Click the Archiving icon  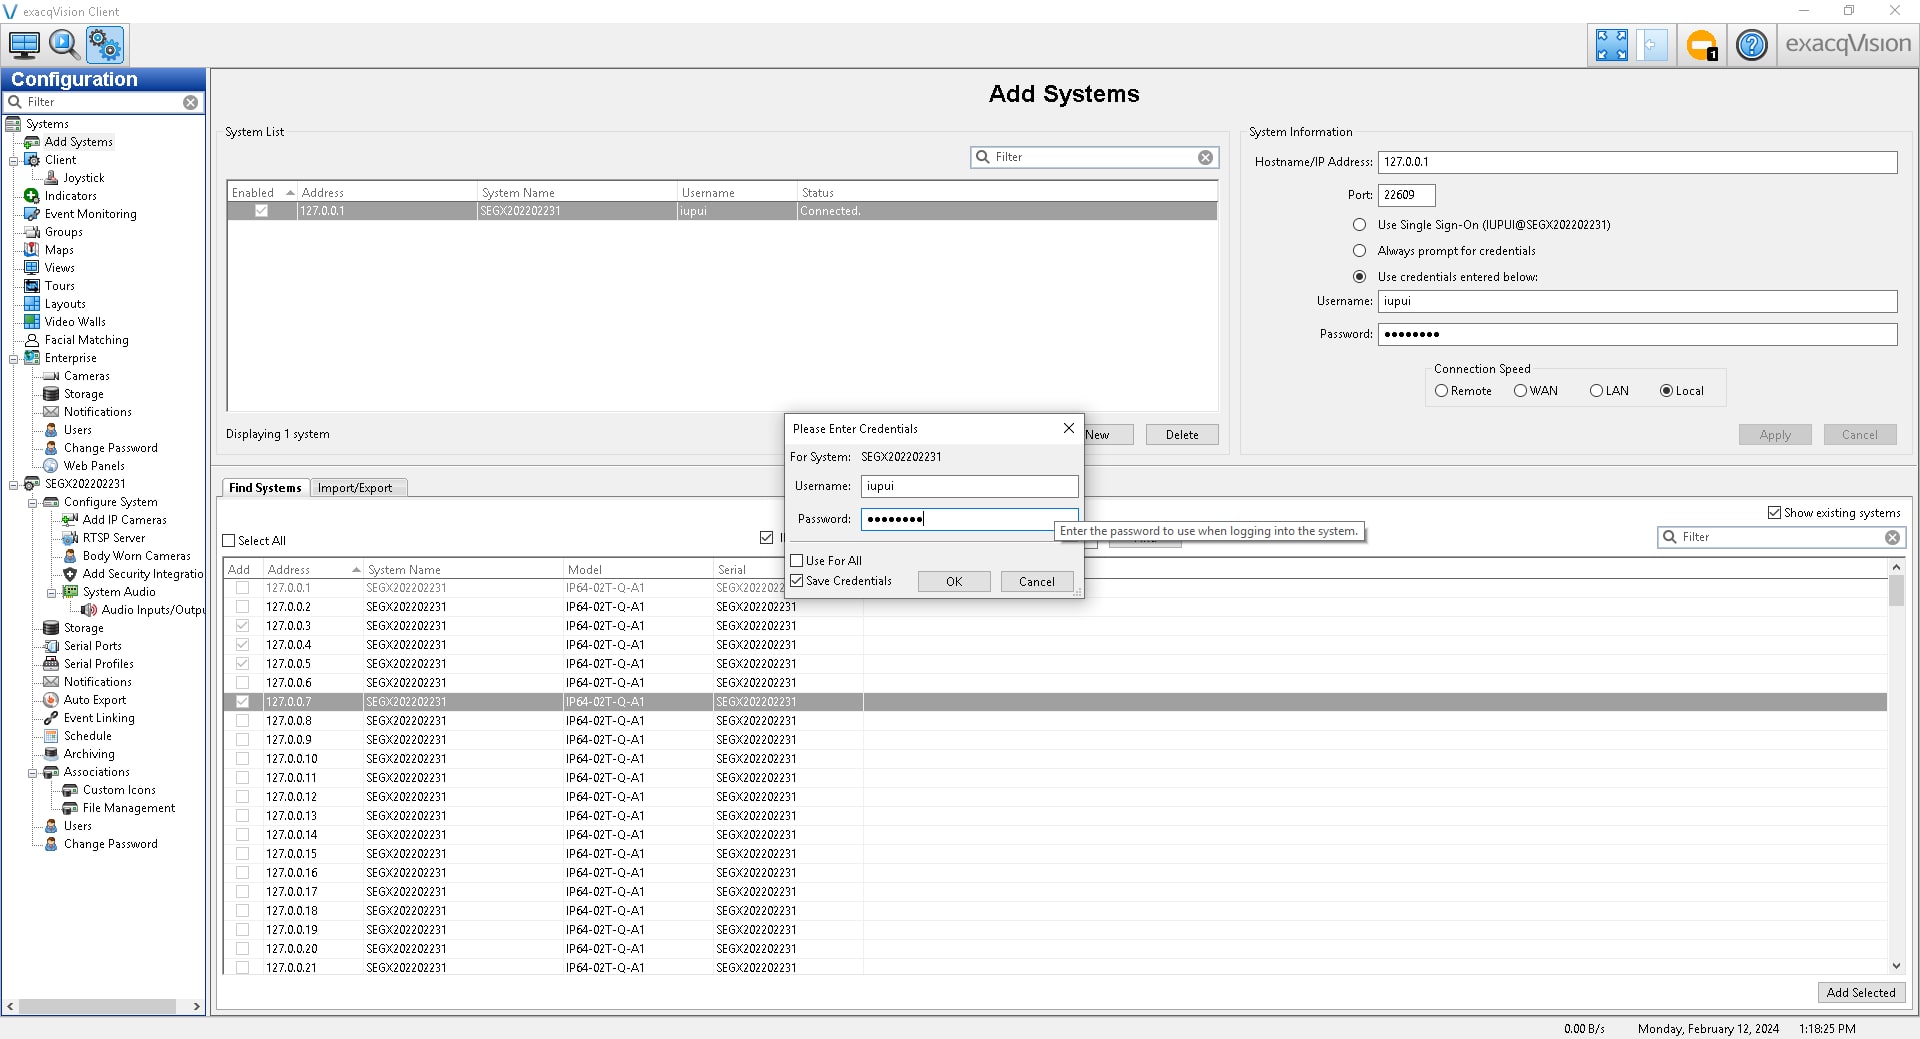[x=51, y=754]
